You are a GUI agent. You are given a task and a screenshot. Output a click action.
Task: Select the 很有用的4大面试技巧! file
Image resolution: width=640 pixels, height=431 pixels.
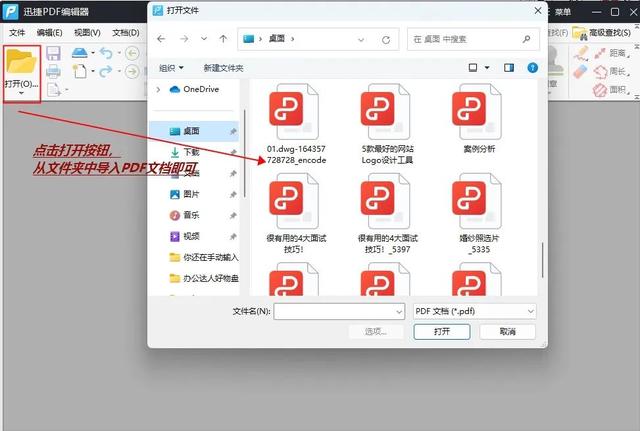click(296, 214)
